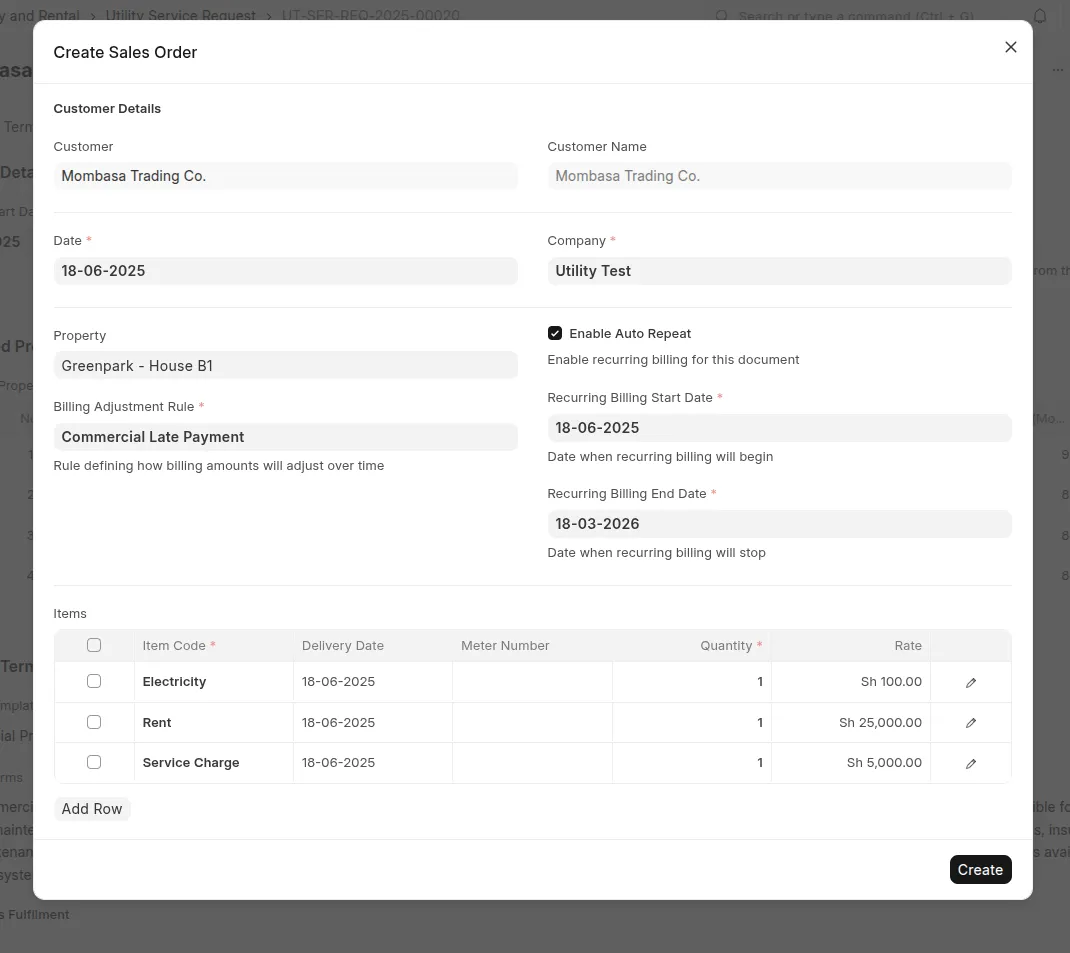Screen dimensions: 1070x953
Task: Edit the Service Charge item row
Action: pos(970,763)
